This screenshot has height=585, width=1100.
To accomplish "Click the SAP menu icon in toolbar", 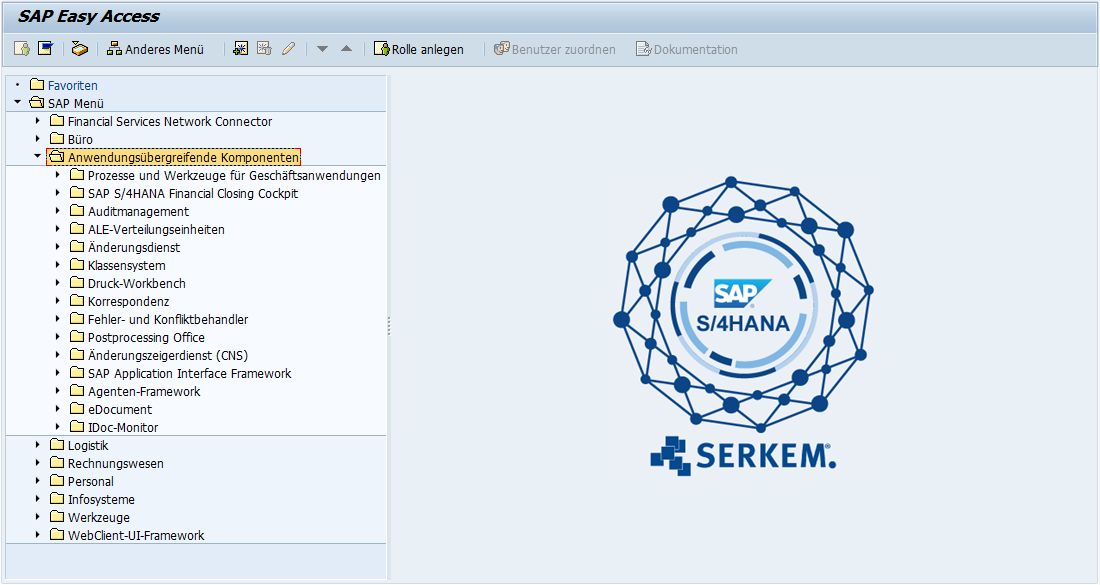I will coord(45,49).
